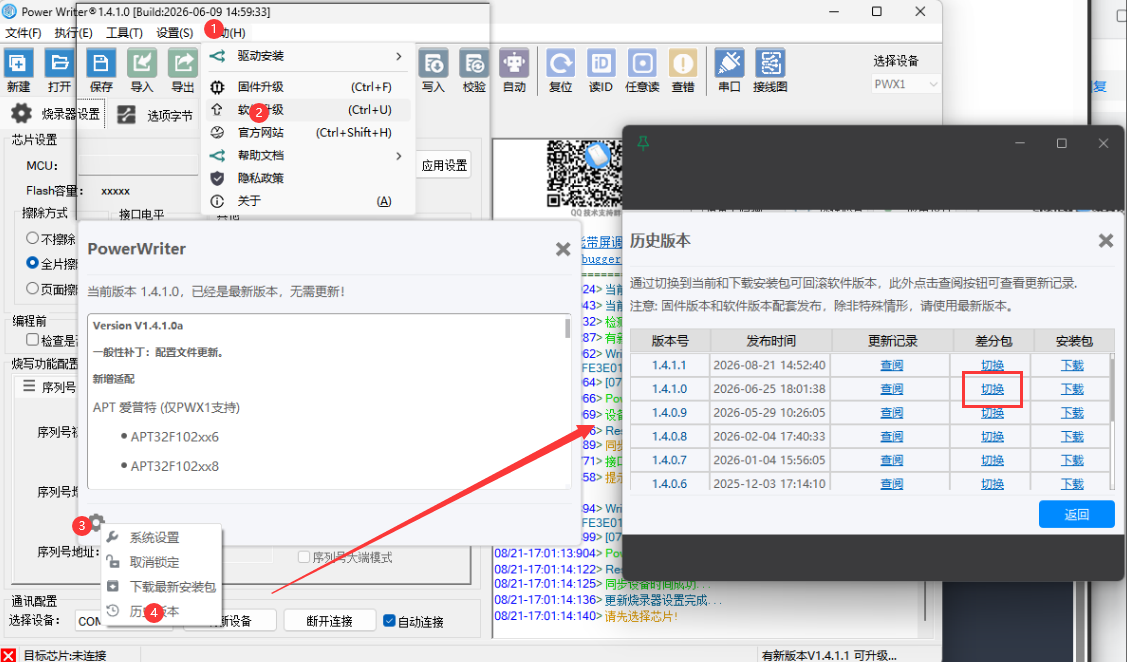Click the 复位 (Reset) toolbar icon
The height and width of the screenshot is (662, 1127).
tap(560, 63)
